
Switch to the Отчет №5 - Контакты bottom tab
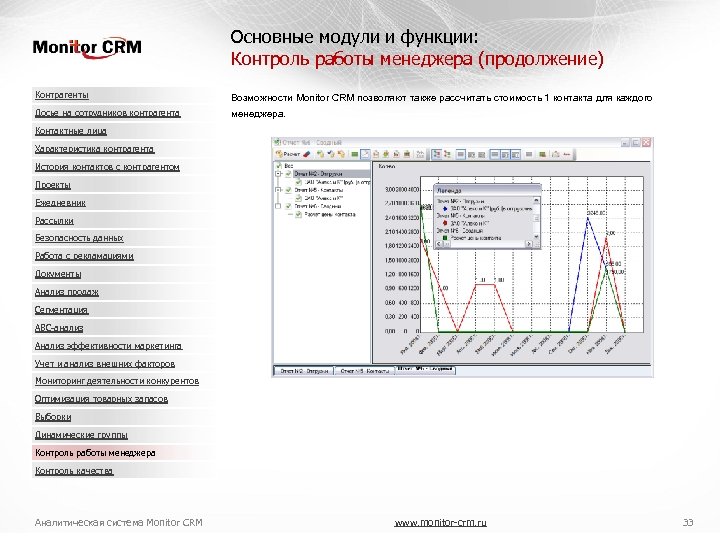pos(365,371)
